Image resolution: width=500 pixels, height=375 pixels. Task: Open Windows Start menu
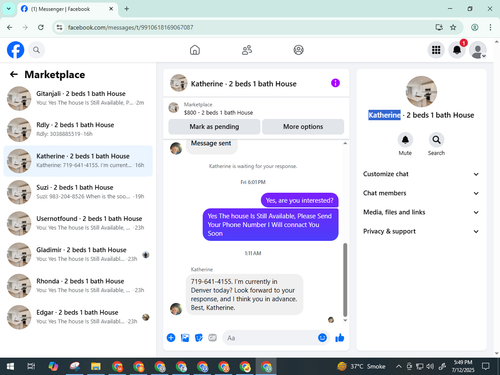(10, 366)
